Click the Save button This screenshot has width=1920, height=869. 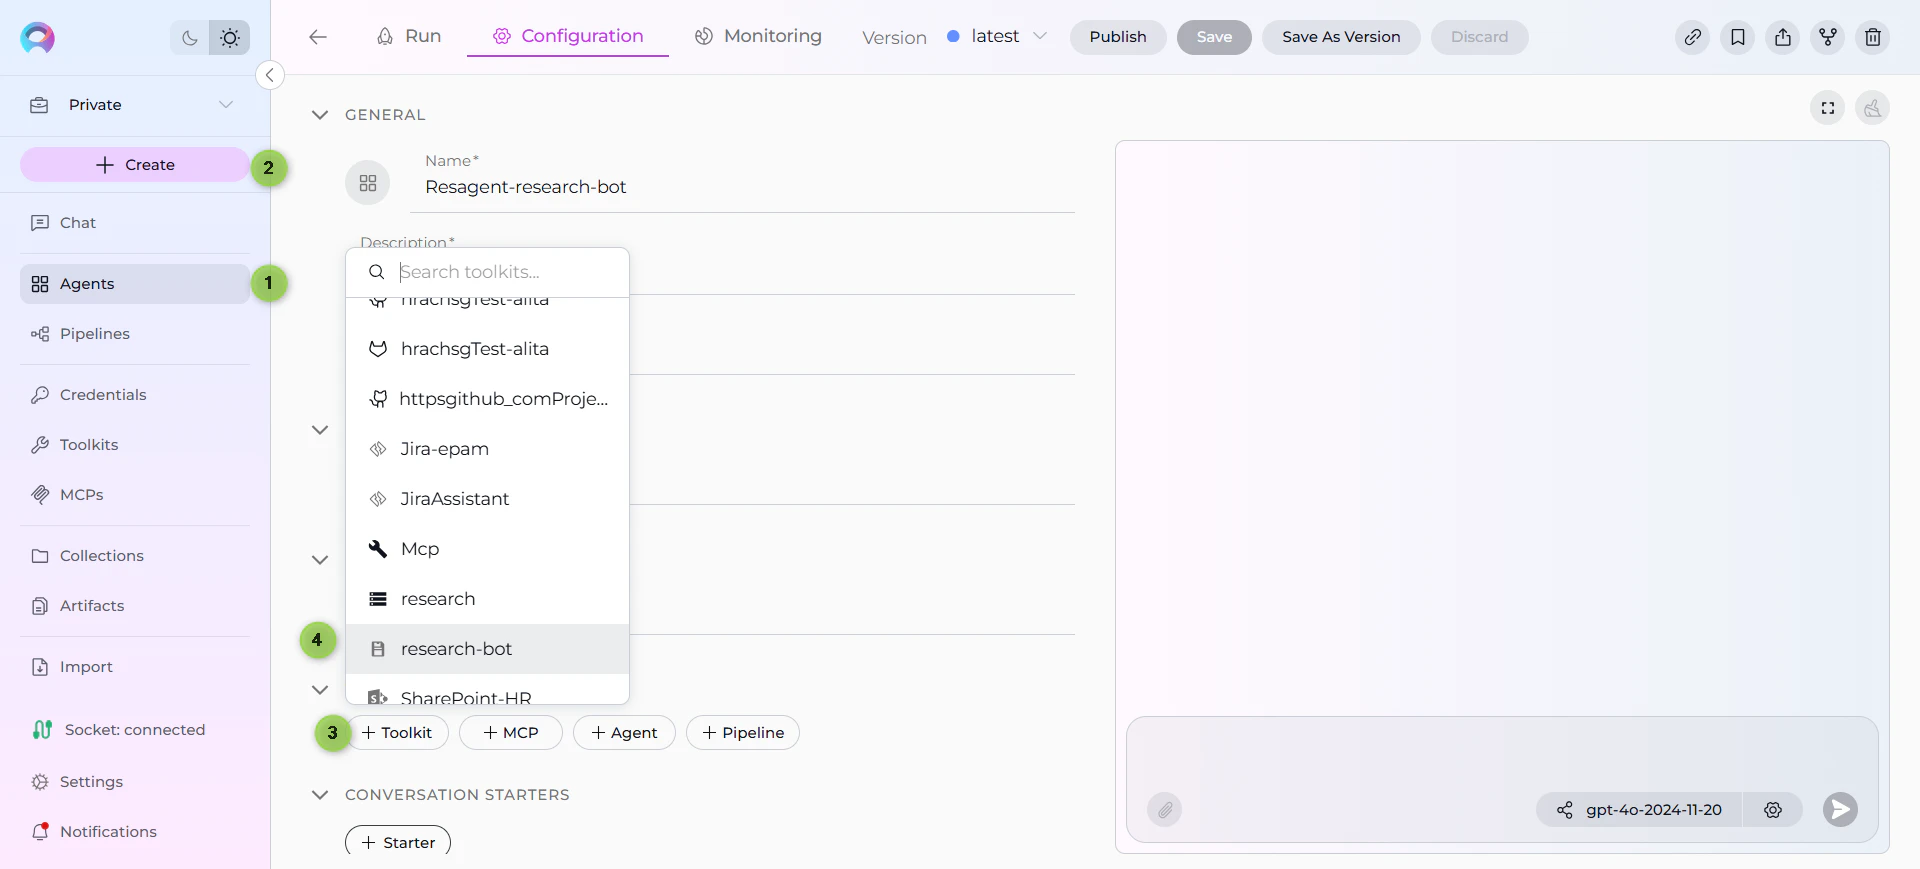(x=1214, y=37)
